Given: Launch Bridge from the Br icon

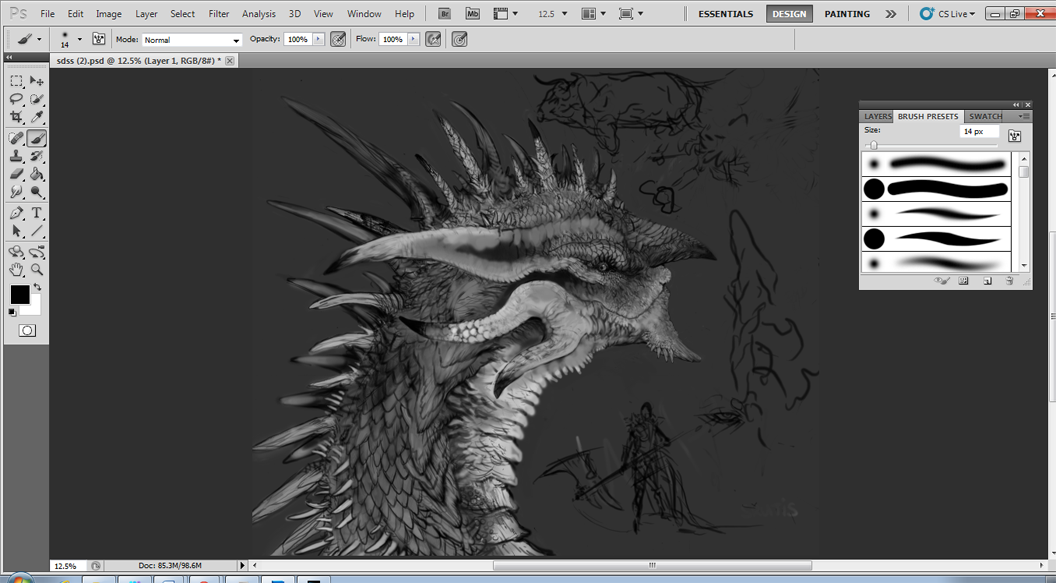Looking at the screenshot, I should pyautogui.click(x=445, y=14).
